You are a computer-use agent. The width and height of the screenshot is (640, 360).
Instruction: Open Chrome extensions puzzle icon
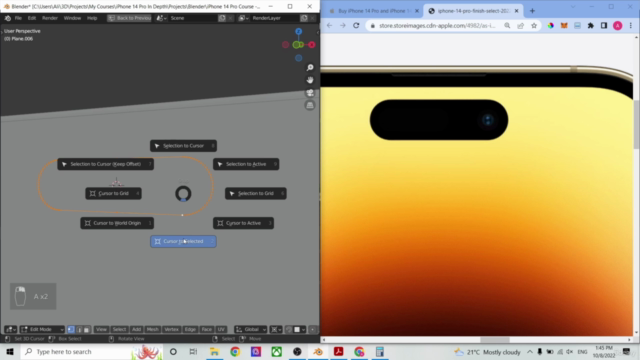coord(591,25)
